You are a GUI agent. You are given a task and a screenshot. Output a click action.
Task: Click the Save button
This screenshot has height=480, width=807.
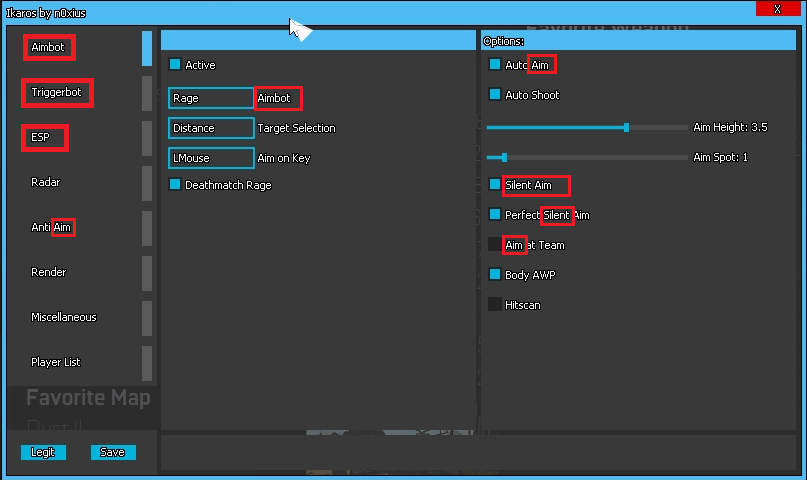pos(113,452)
